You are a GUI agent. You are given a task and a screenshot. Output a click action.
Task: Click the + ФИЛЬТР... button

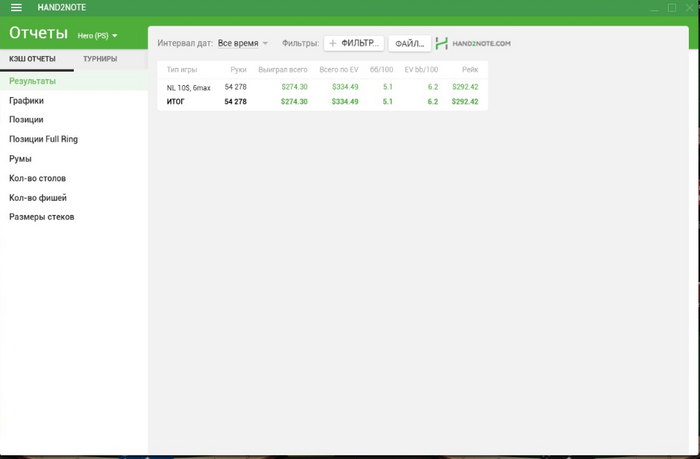pos(354,43)
